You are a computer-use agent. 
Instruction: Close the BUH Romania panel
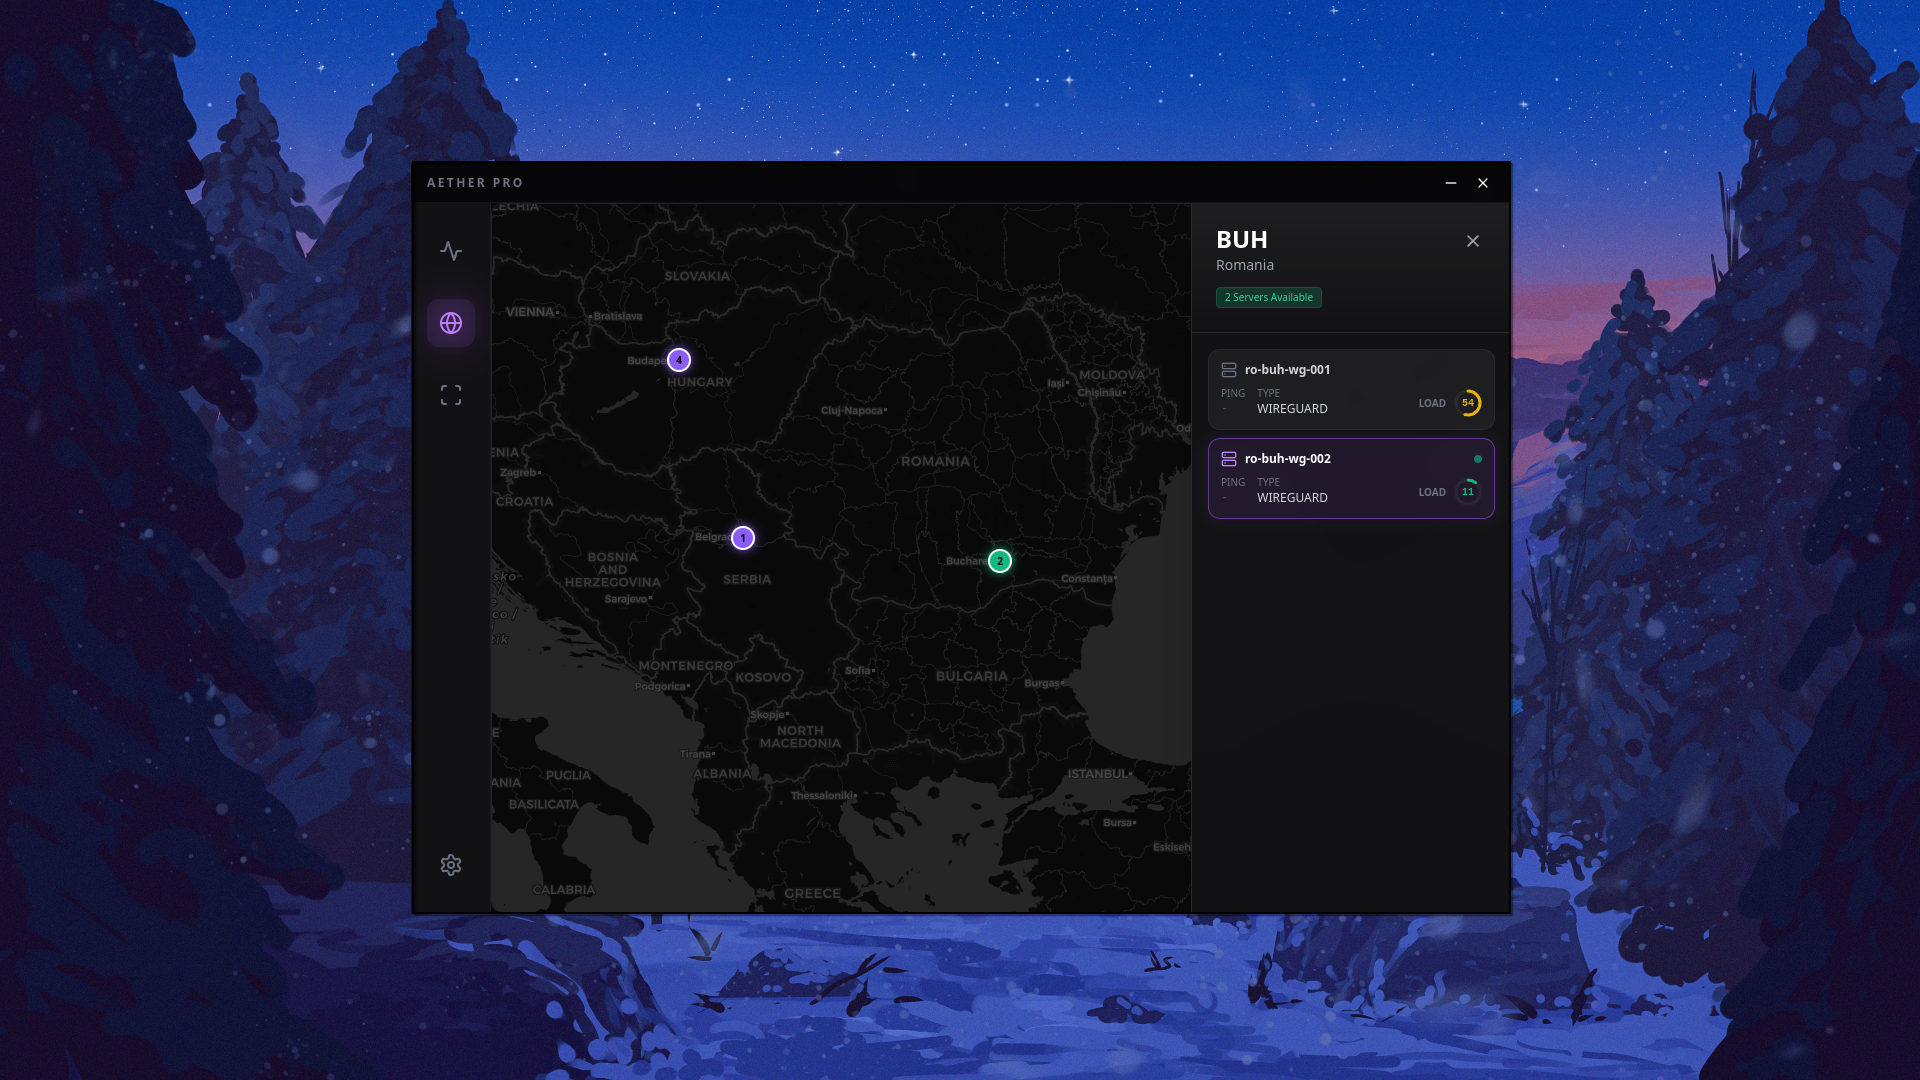1473,241
